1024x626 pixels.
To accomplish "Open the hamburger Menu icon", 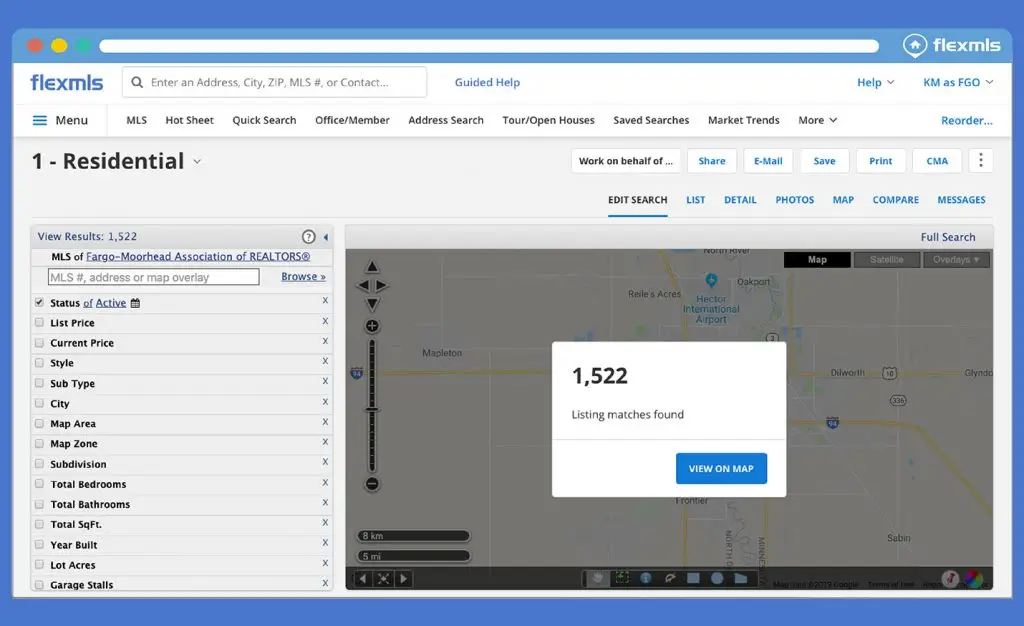I will pyautogui.click(x=40, y=120).
